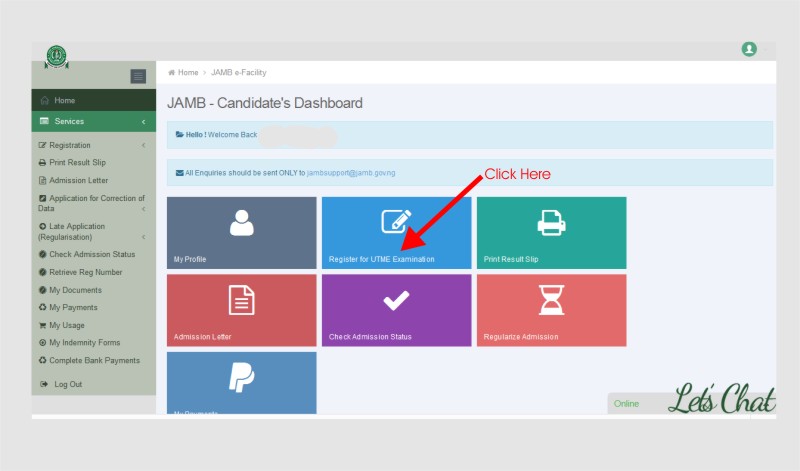Open the Print Result Slip tile
This screenshot has width=800, height=471.
coord(551,232)
